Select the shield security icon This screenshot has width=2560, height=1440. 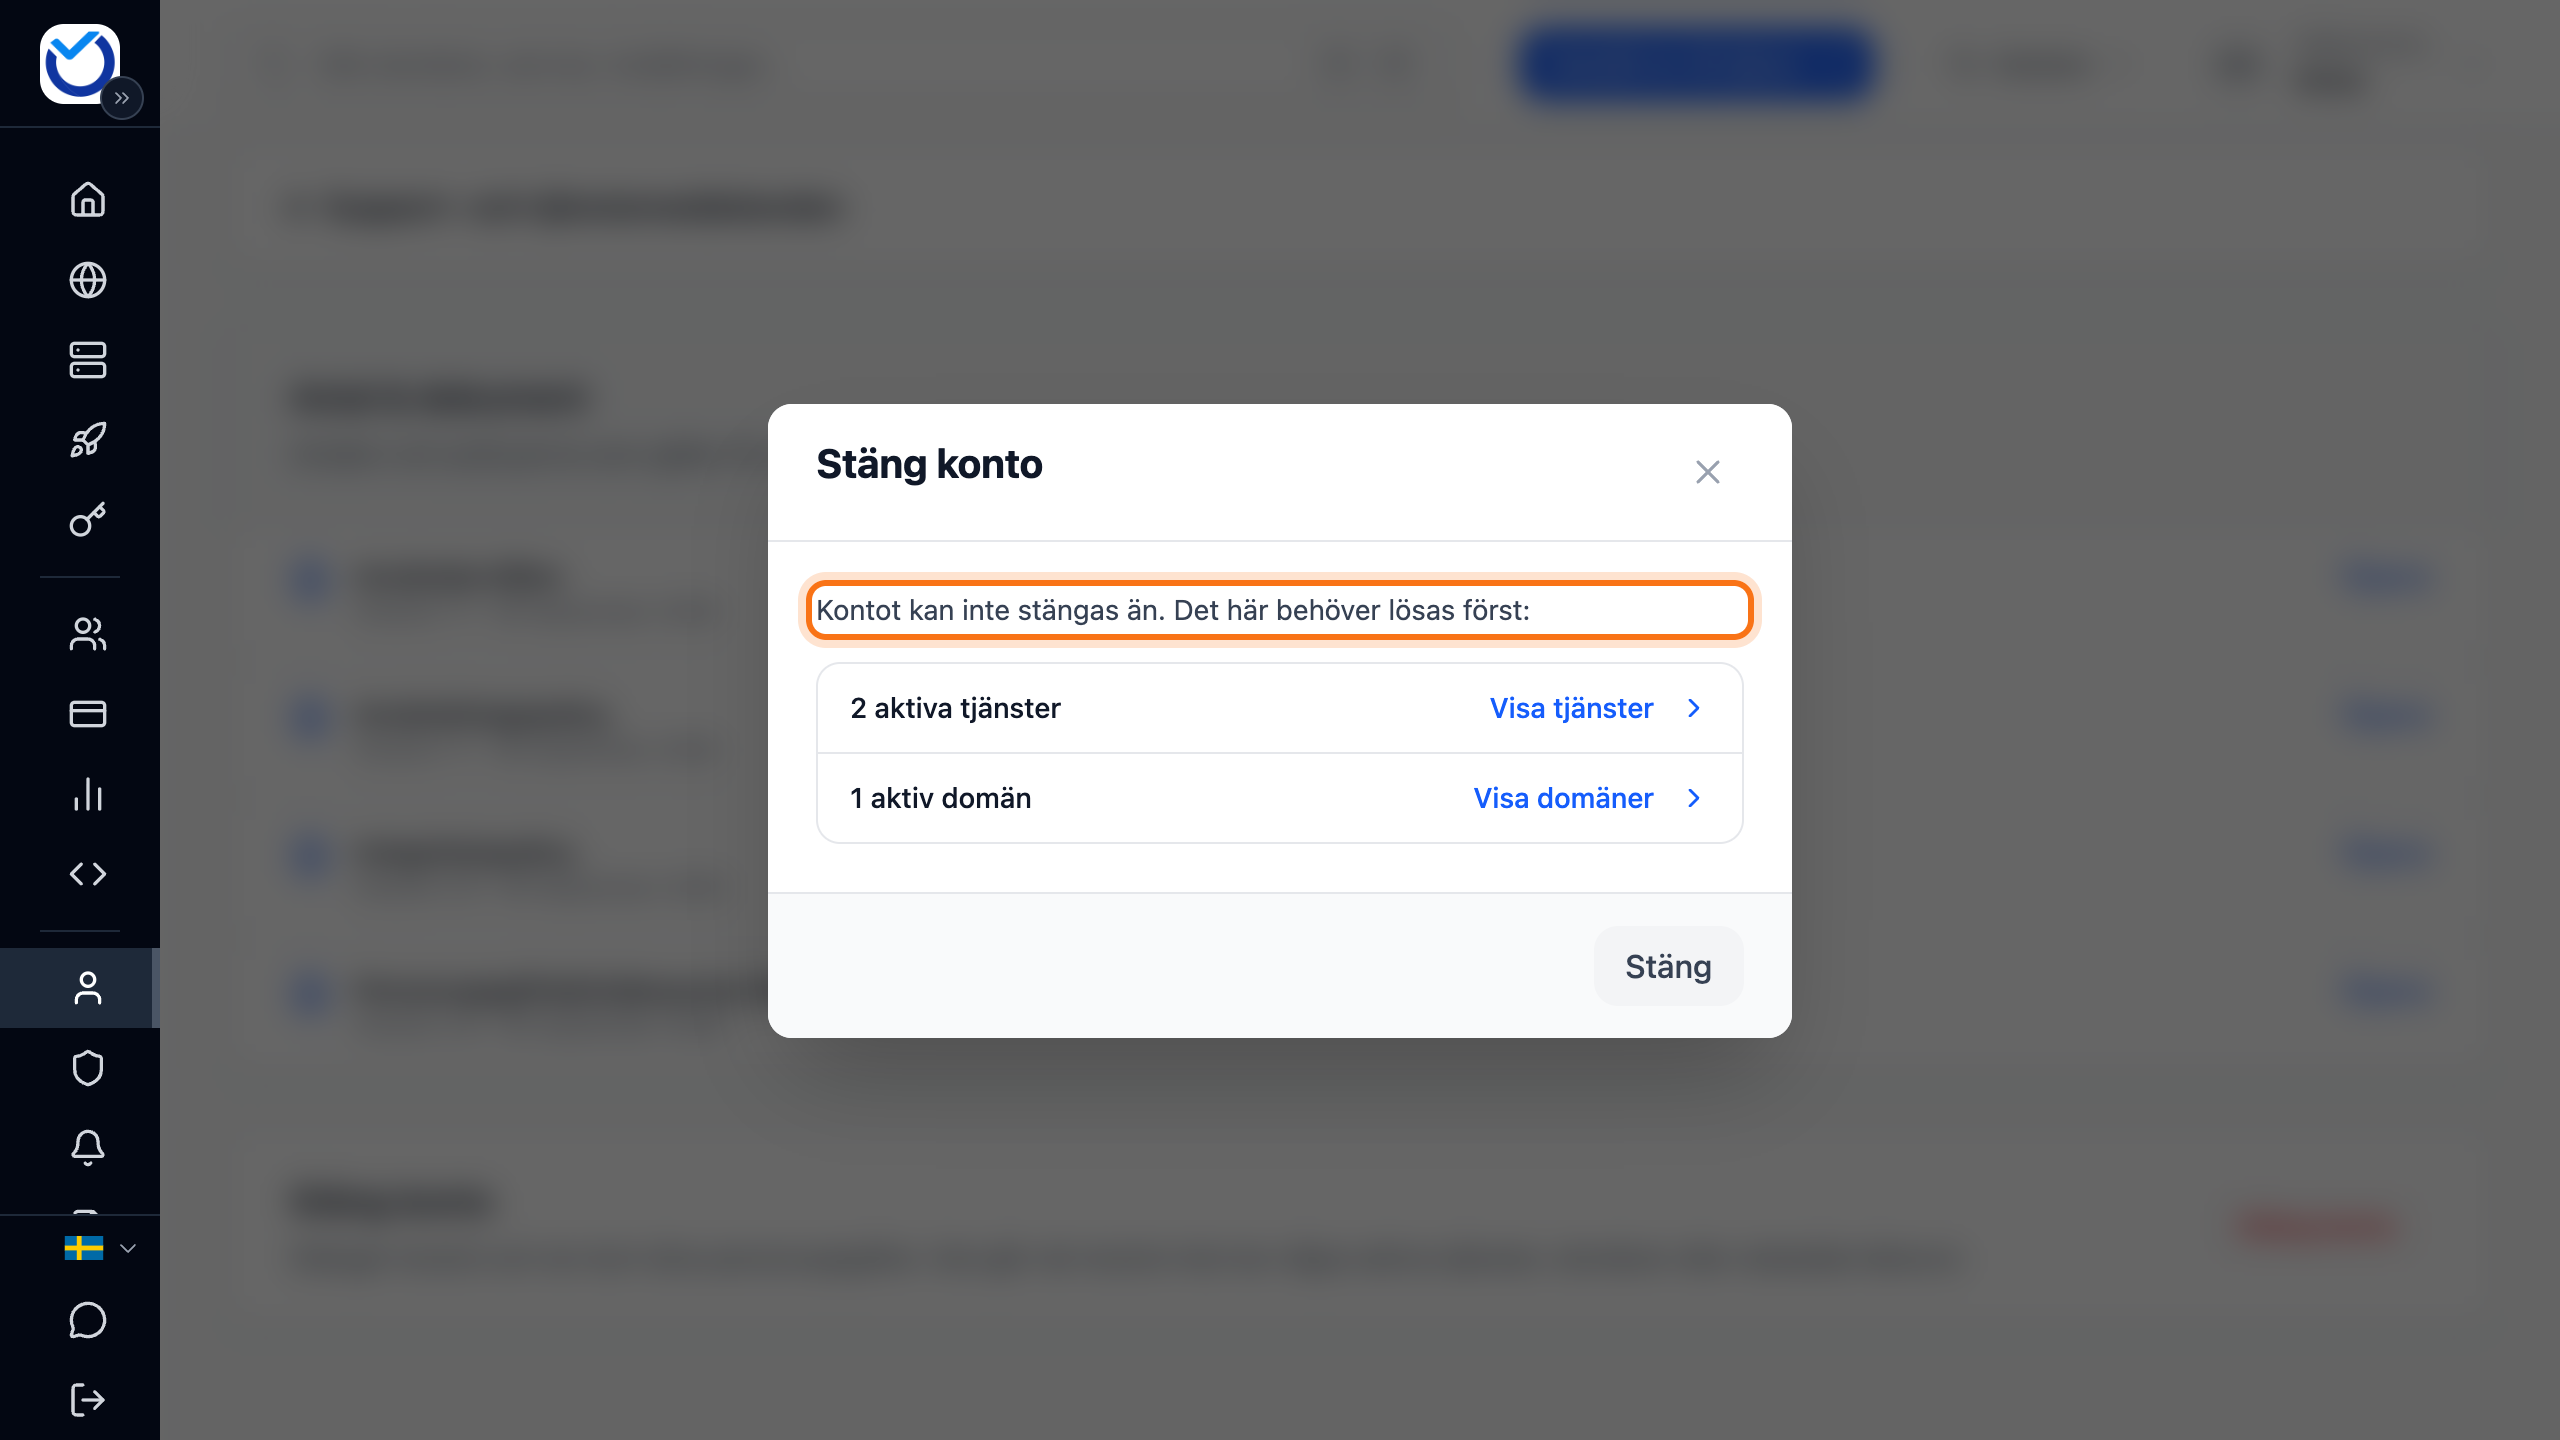coord(88,1068)
